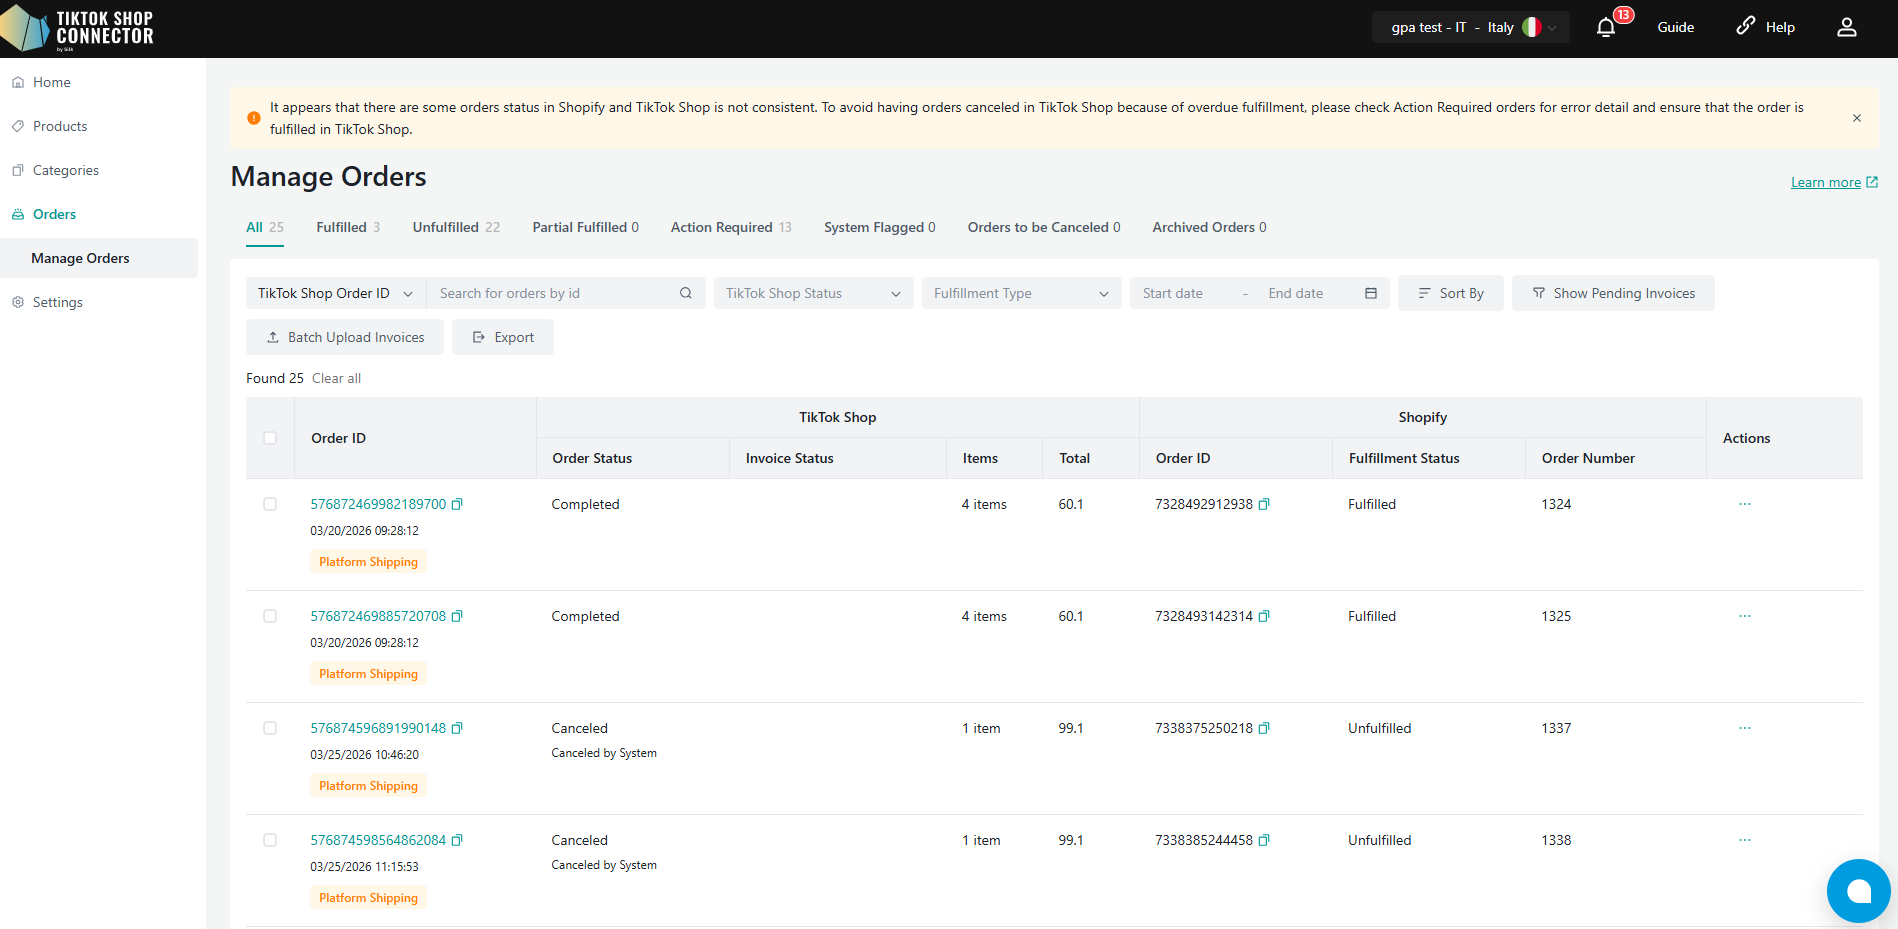Switch to the All orders tab
The width and height of the screenshot is (1898, 929).
(265, 227)
